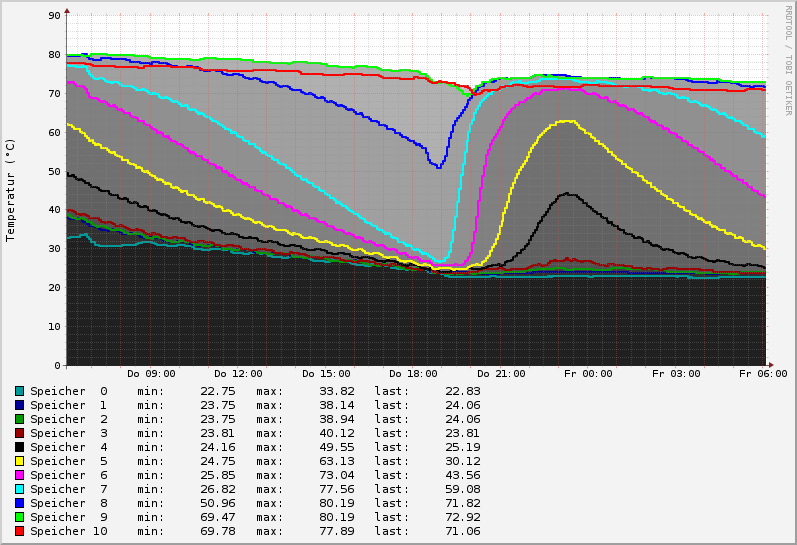The image size is (797, 545).
Task: Click Speicher 5 max value 63.13
Action: click(337, 461)
